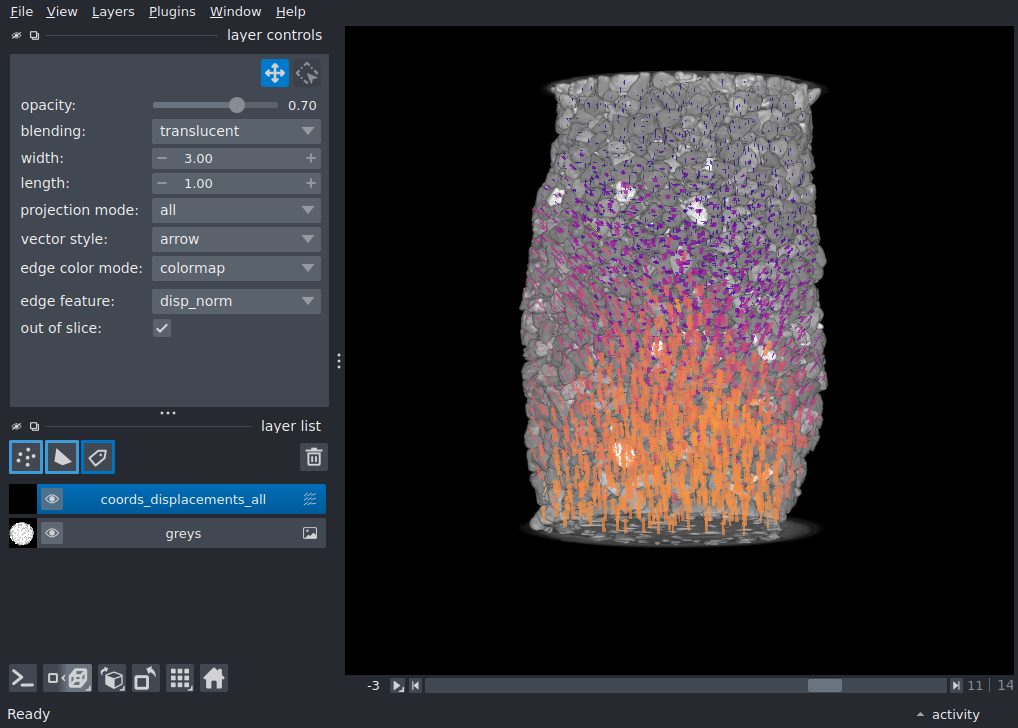Reset view with home icon
The height and width of the screenshot is (728, 1018).
pyautogui.click(x=214, y=679)
